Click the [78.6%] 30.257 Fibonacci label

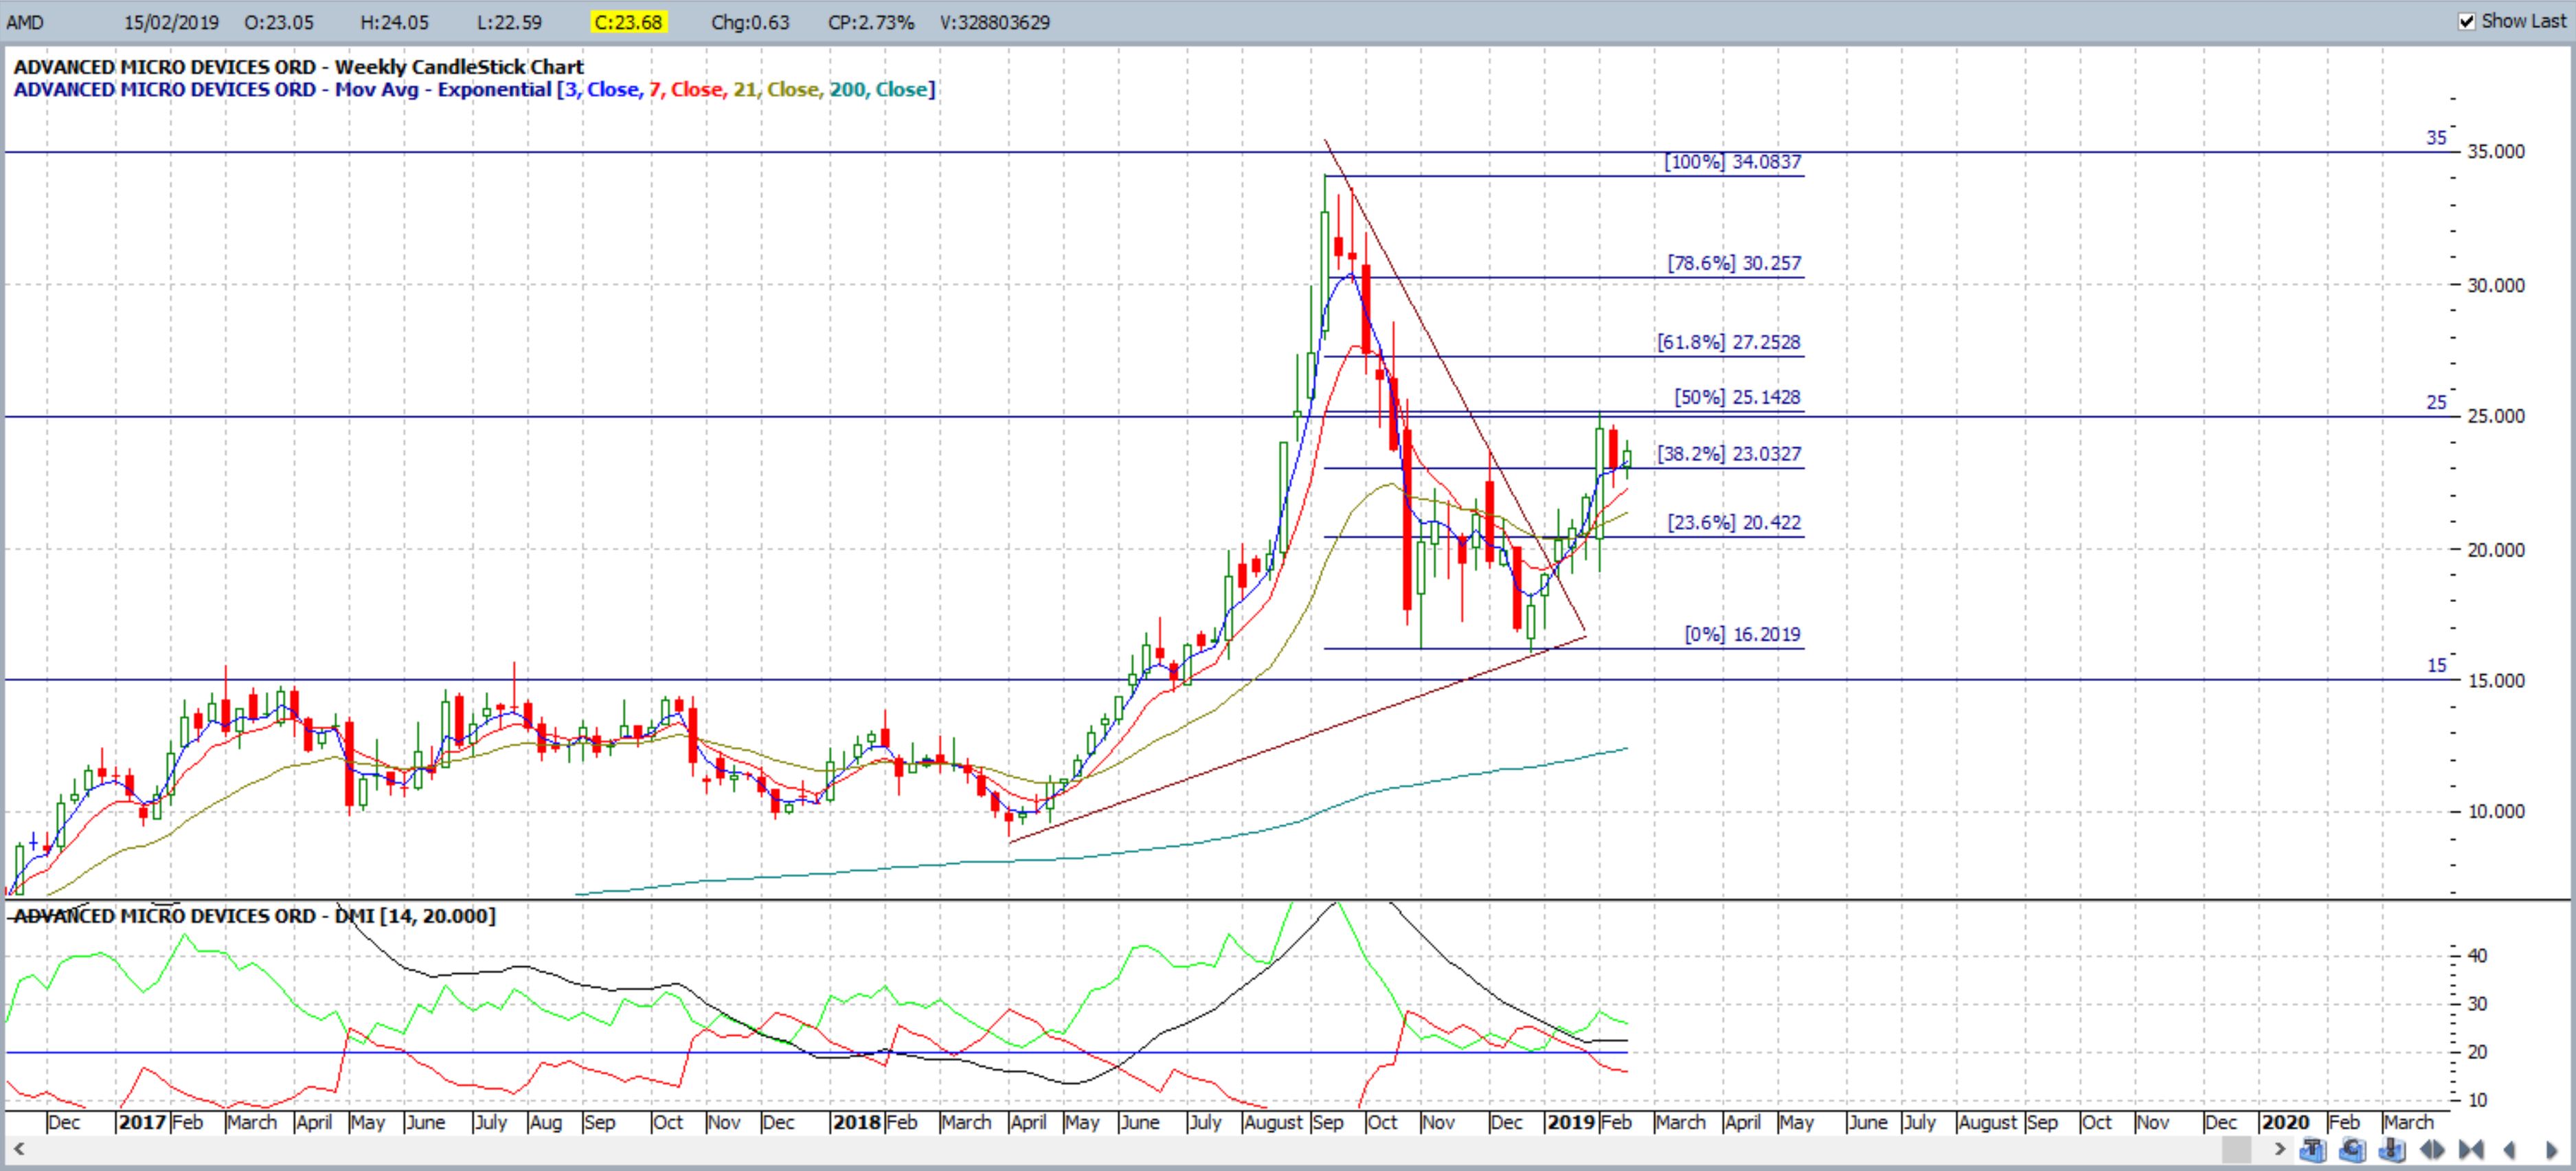point(1734,263)
